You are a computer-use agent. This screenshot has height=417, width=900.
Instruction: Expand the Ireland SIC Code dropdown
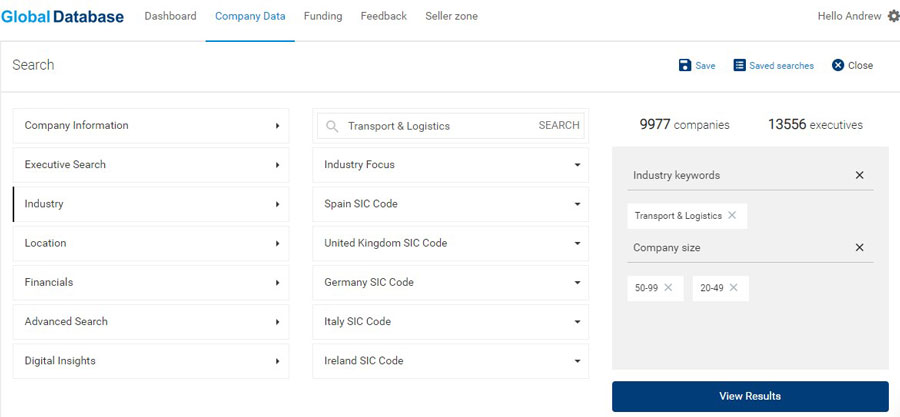(x=451, y=361)
